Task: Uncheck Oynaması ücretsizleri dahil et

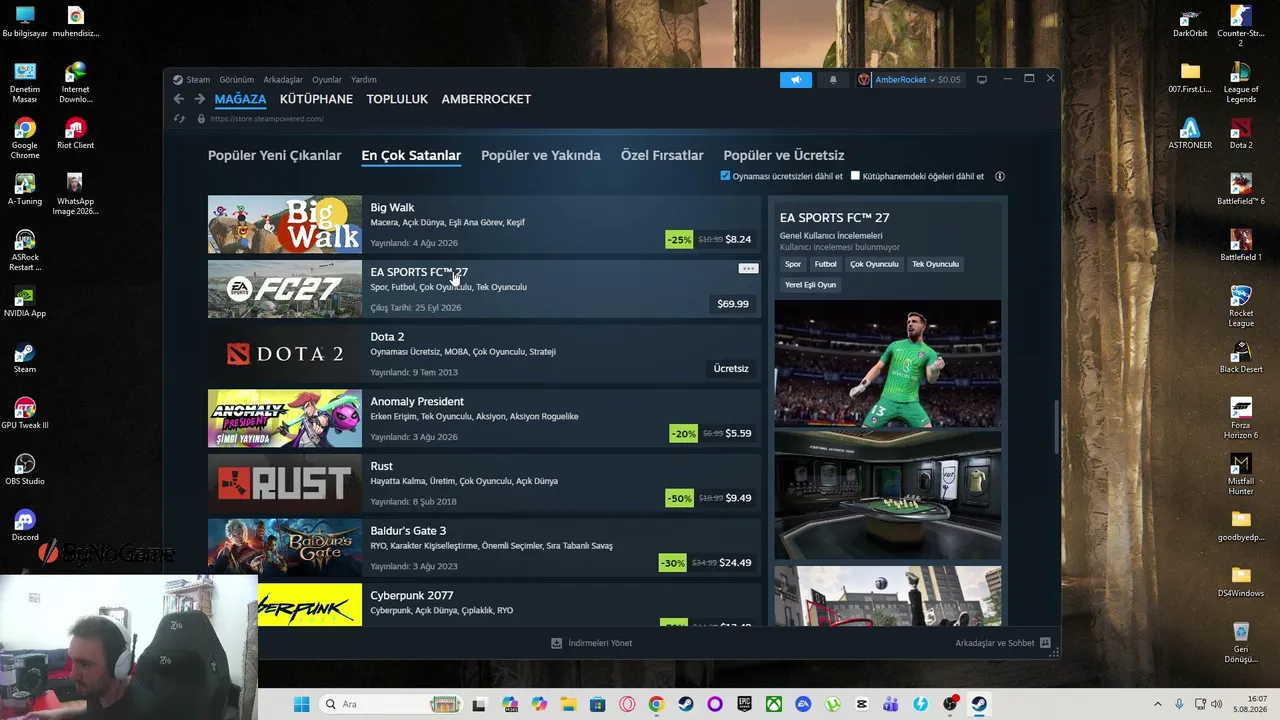Action: (x=725, y=176)
